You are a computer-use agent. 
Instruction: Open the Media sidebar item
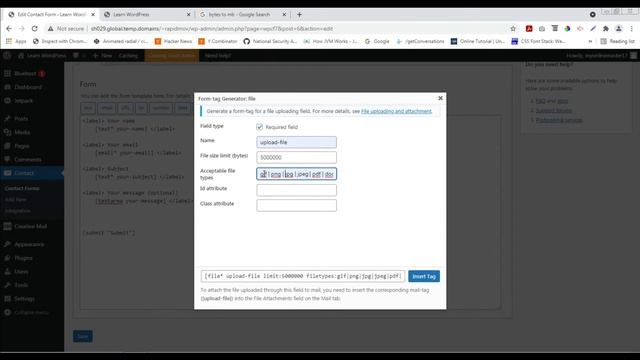[x=22, y=132]
